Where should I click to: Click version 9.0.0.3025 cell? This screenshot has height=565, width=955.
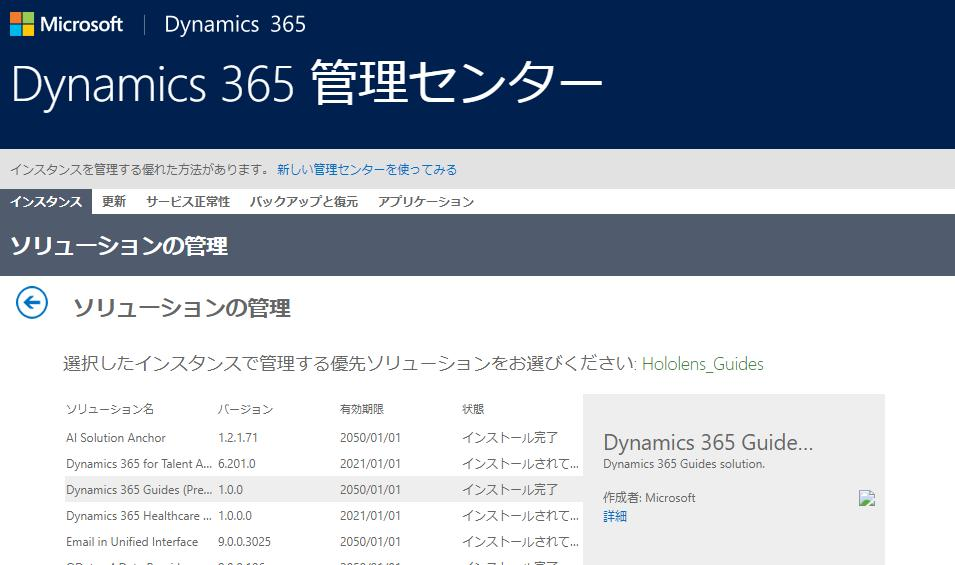[x=244, y=542]
